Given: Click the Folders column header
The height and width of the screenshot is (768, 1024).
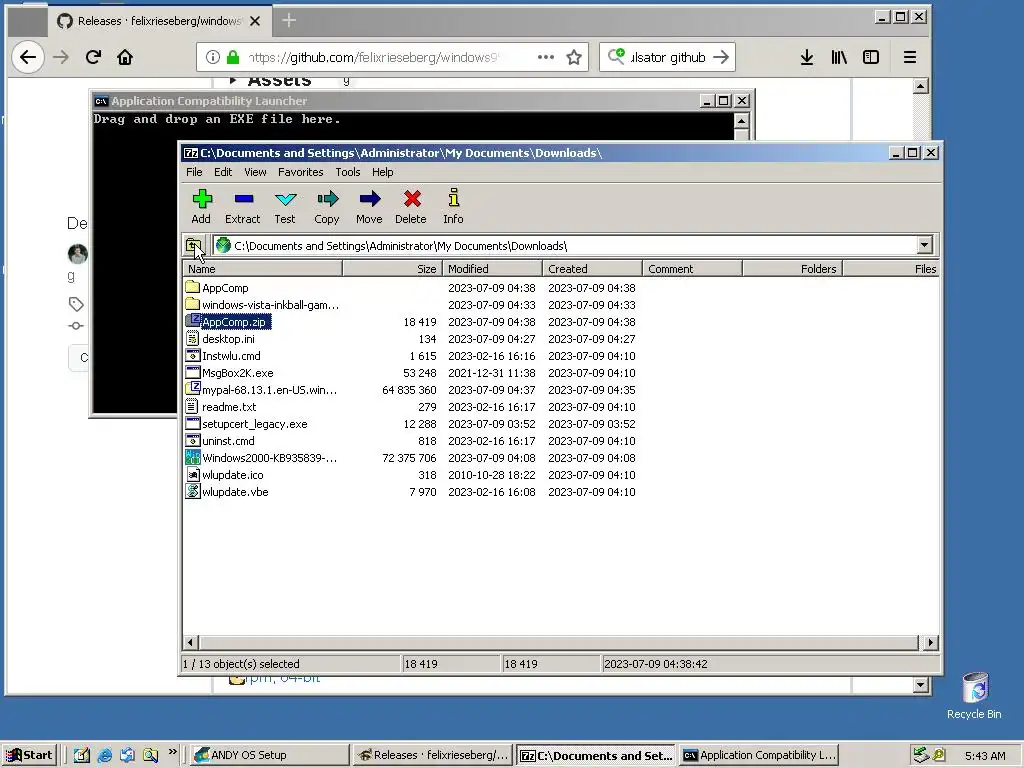Looking at the screenshot, I should [792, 268].
